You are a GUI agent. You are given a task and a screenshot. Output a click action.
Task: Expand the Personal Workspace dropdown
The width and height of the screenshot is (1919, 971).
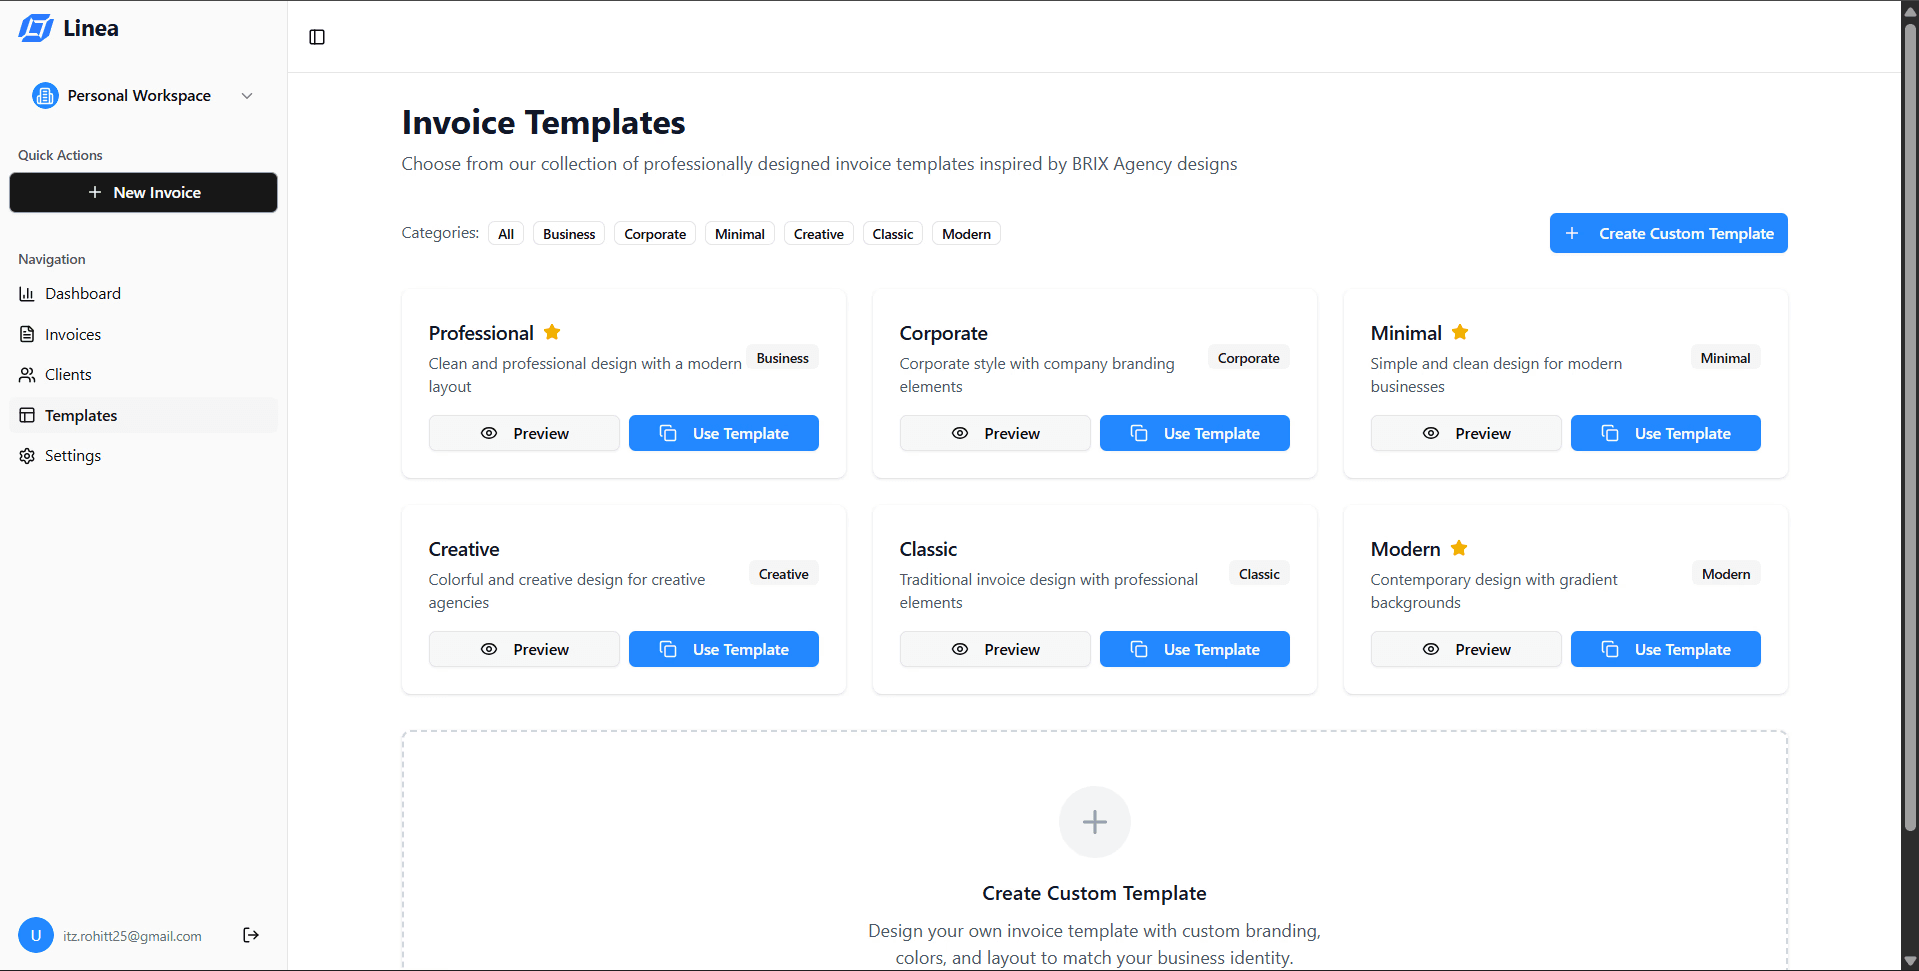pyautogui.click(x=246, y=95)
